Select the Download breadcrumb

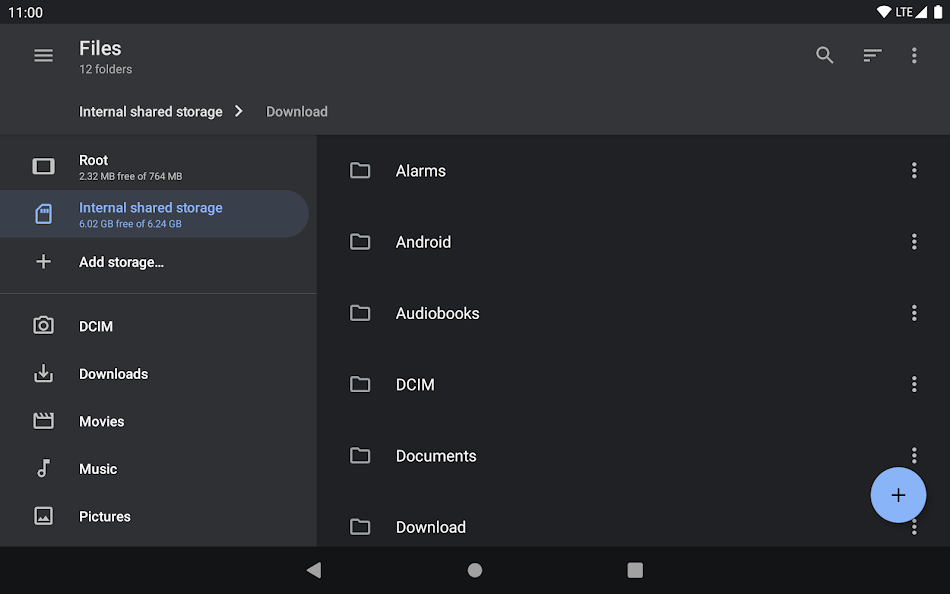coord(297,112)
